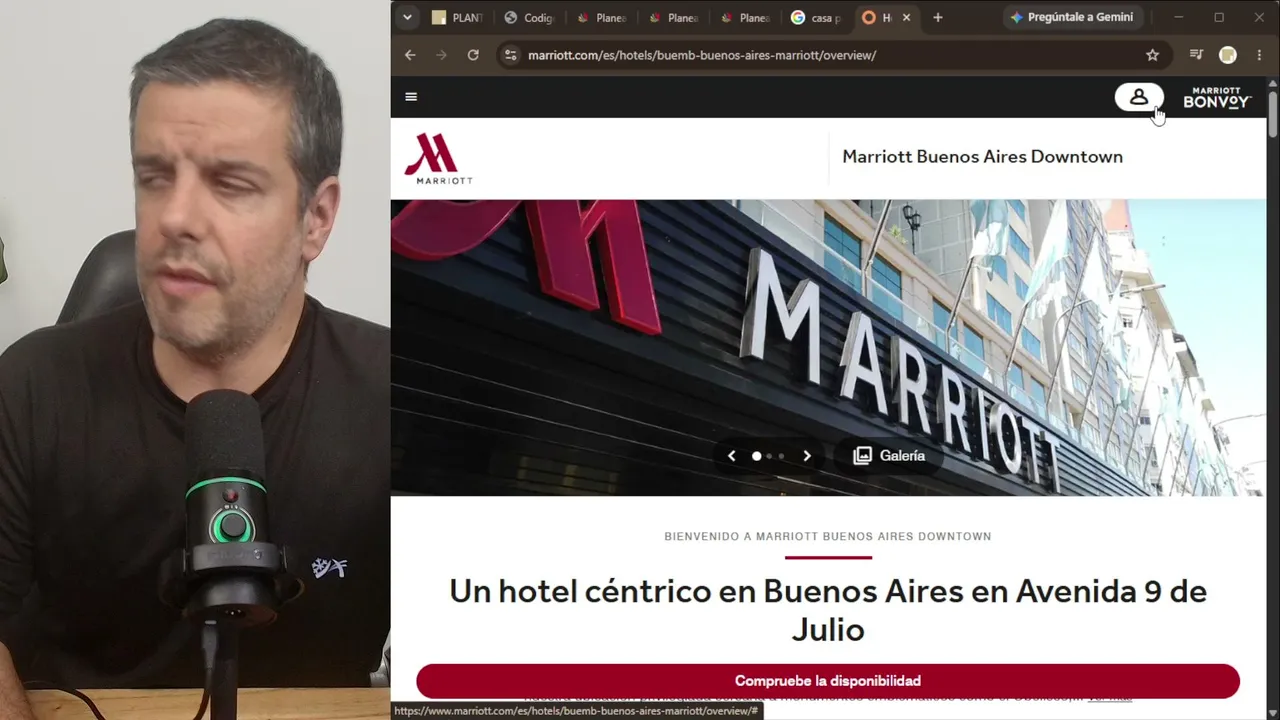Open the Chrome three-dot menu
Screen dimensions: 1280x720
pyautogui.click(x=1259, y=55)
